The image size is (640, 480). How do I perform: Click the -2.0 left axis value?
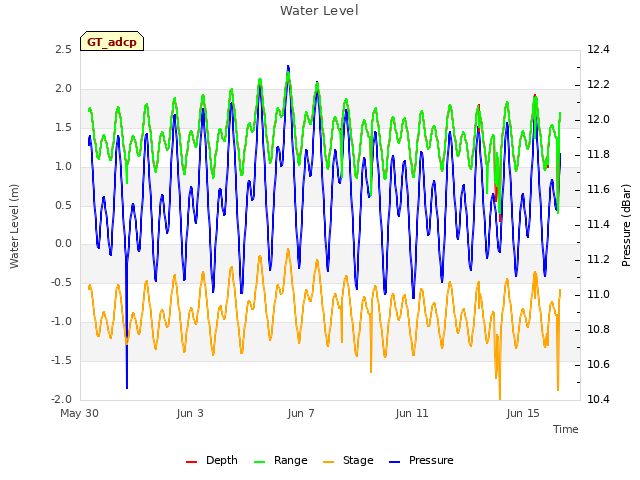pyautogui.click(x=61, y=399)
